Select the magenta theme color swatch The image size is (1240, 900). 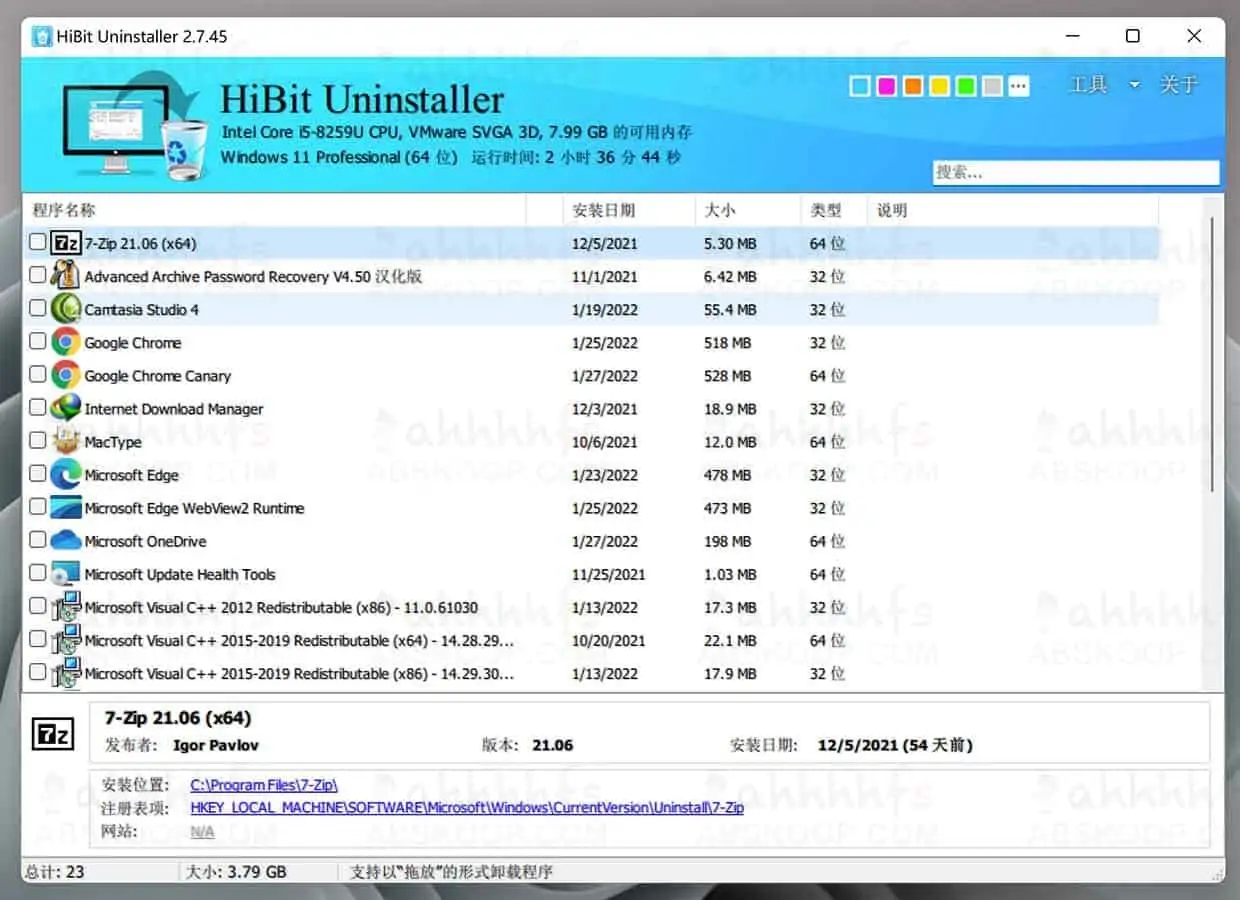pyautogui.click(x=885, y=86)
